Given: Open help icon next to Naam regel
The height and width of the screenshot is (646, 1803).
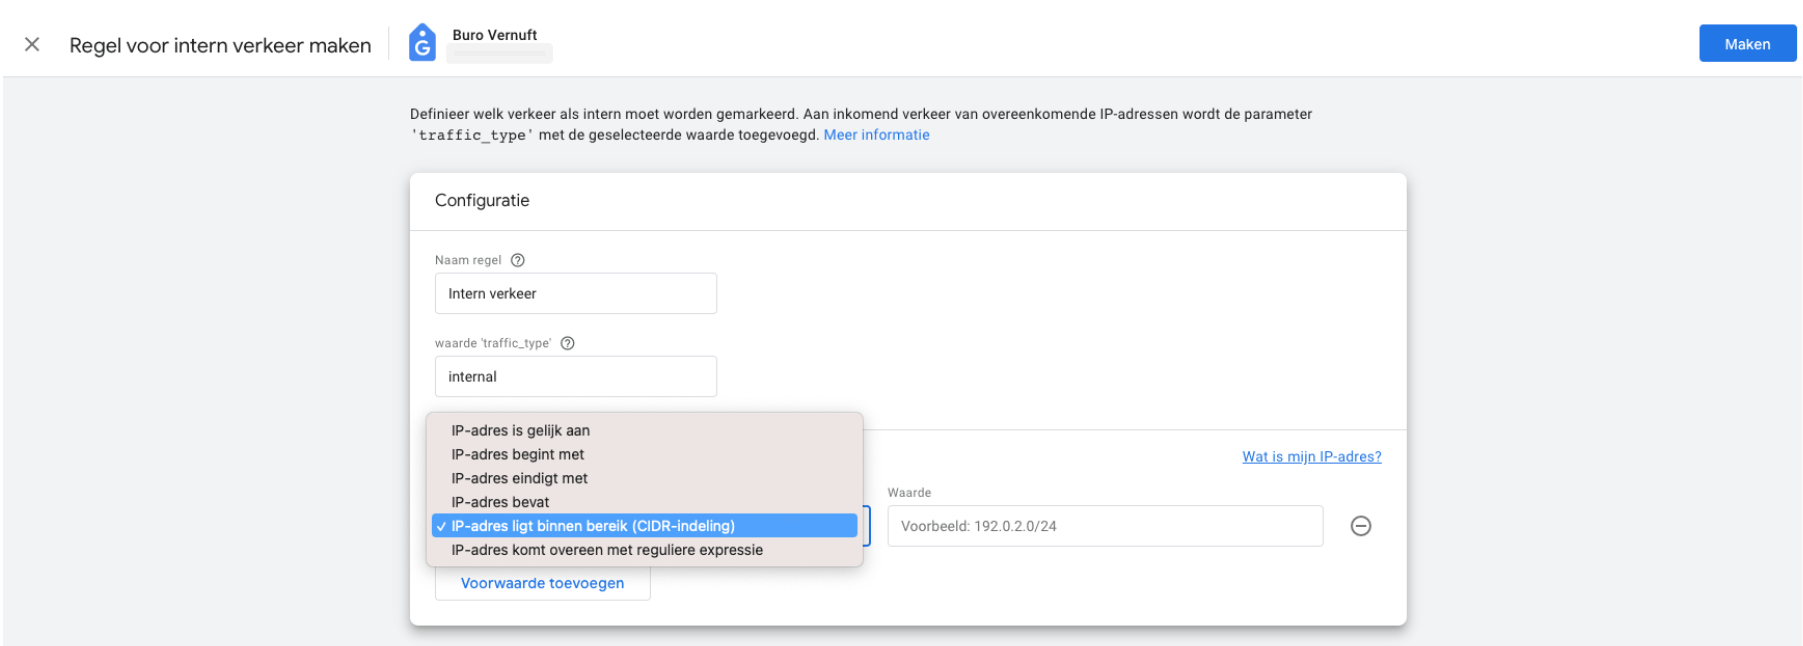Looking at the screenshot, I should point(518,260).
